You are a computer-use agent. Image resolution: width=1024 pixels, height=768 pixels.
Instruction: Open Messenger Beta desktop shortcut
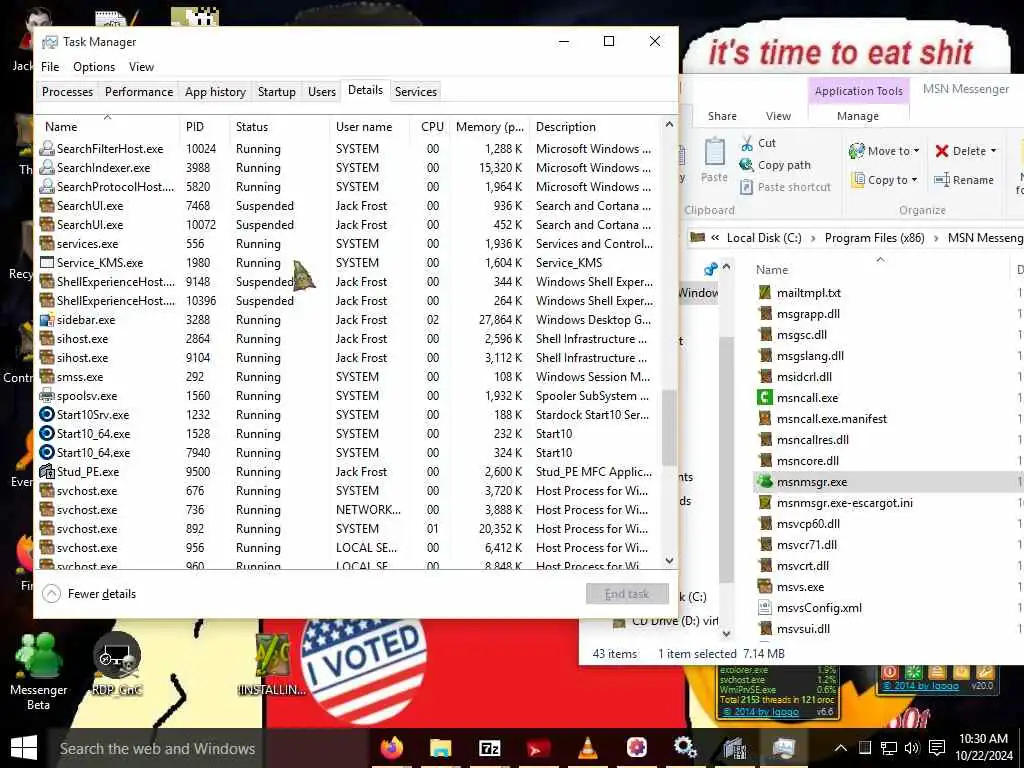[x=39, y=672]
